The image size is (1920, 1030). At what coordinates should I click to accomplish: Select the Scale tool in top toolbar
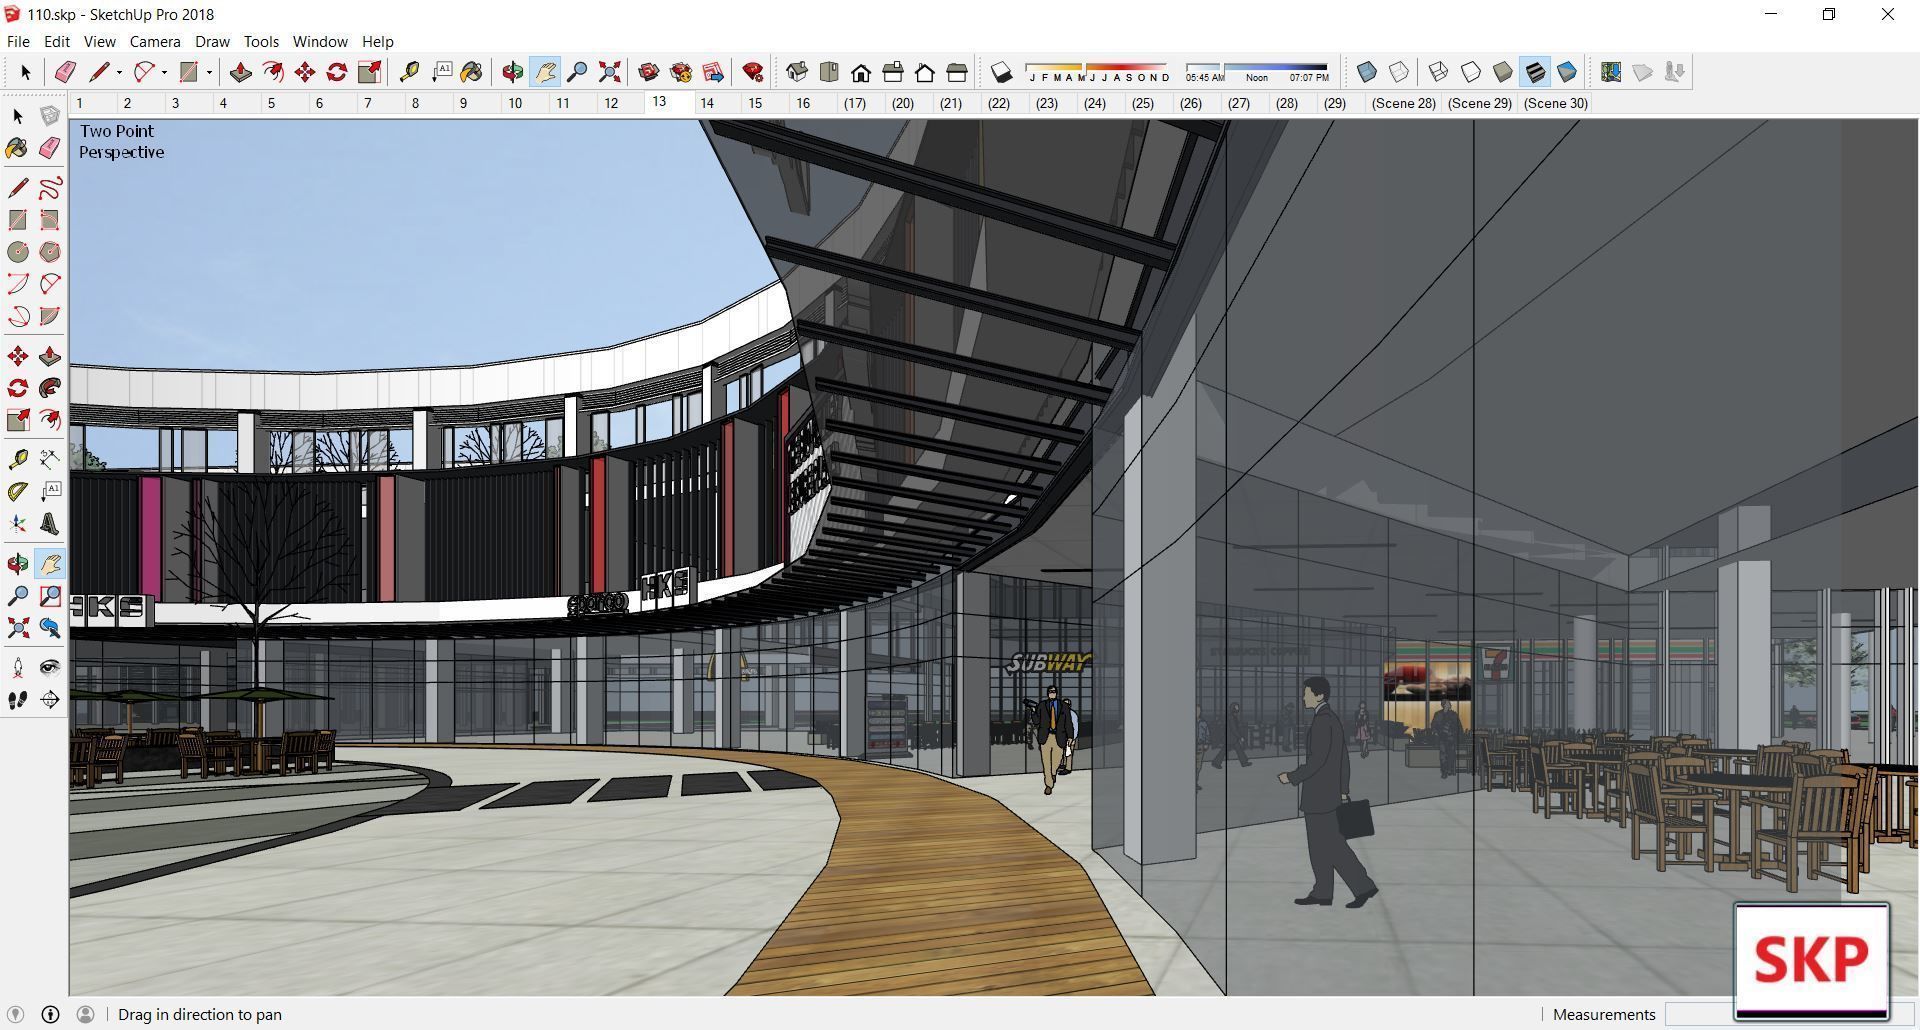pos(369,72)
